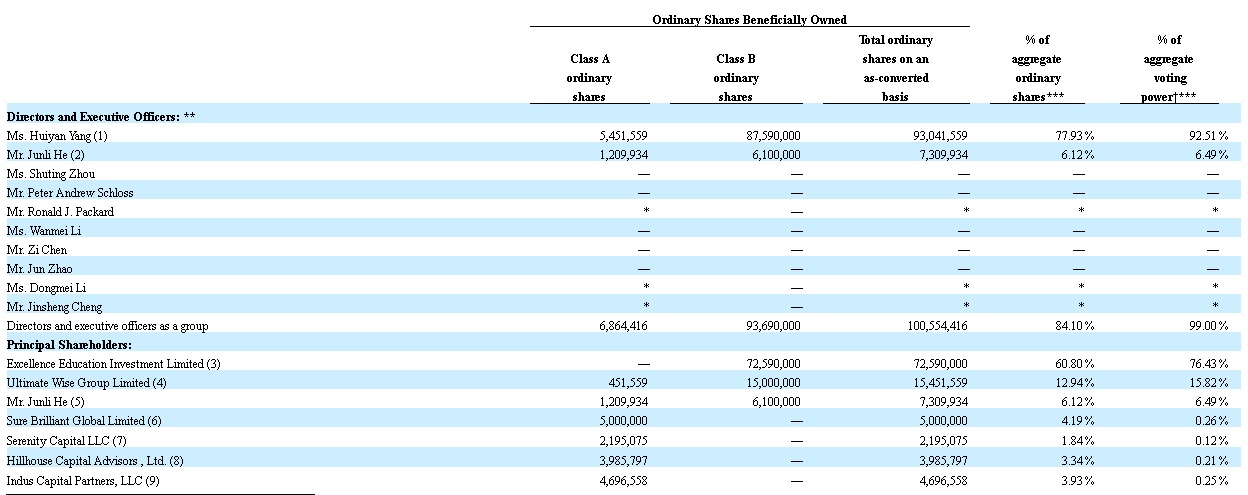The height and width of the screenshot is (495, 1248).
Task: Select 'Sure Brilliant Global Limited (6)'
Action: (x=84, y=421)
